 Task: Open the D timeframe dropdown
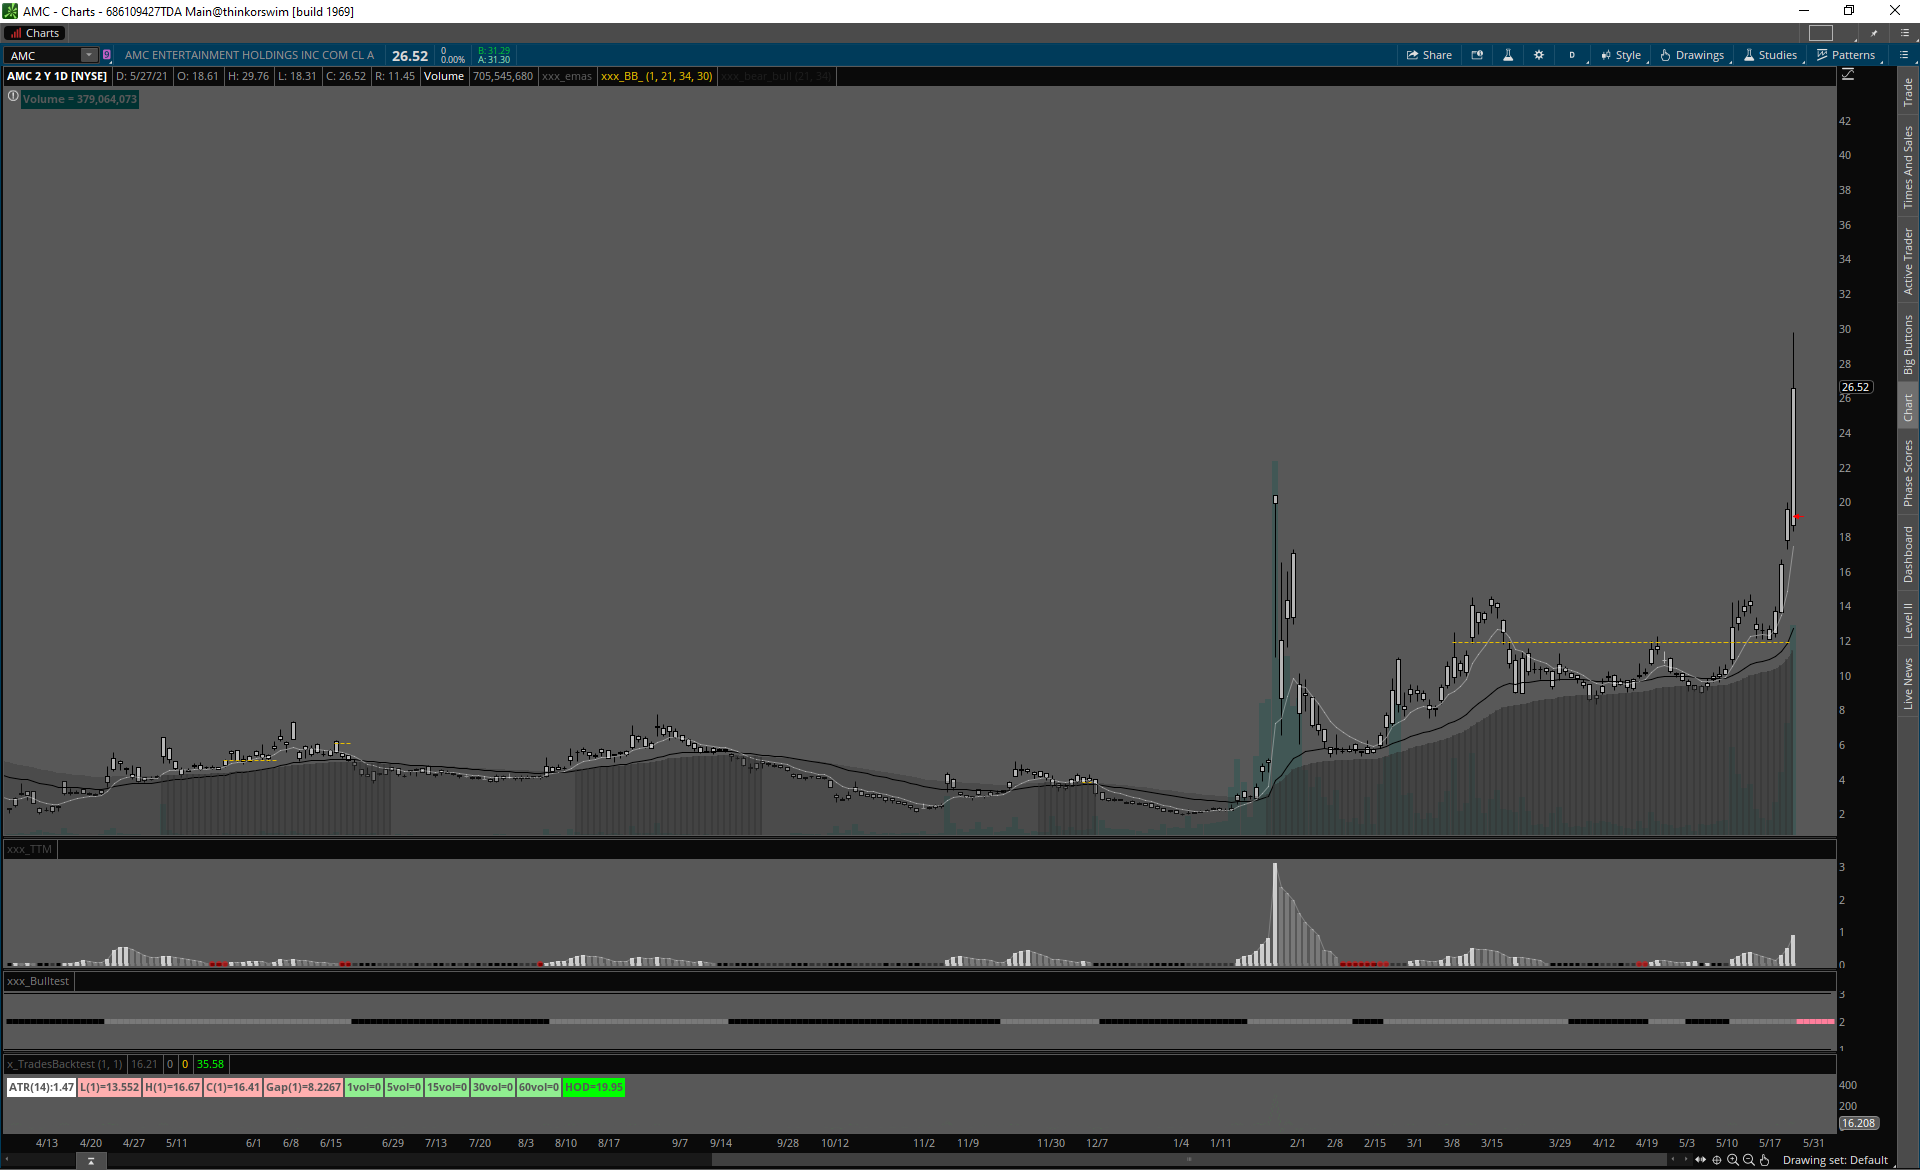coord(1573,55)
